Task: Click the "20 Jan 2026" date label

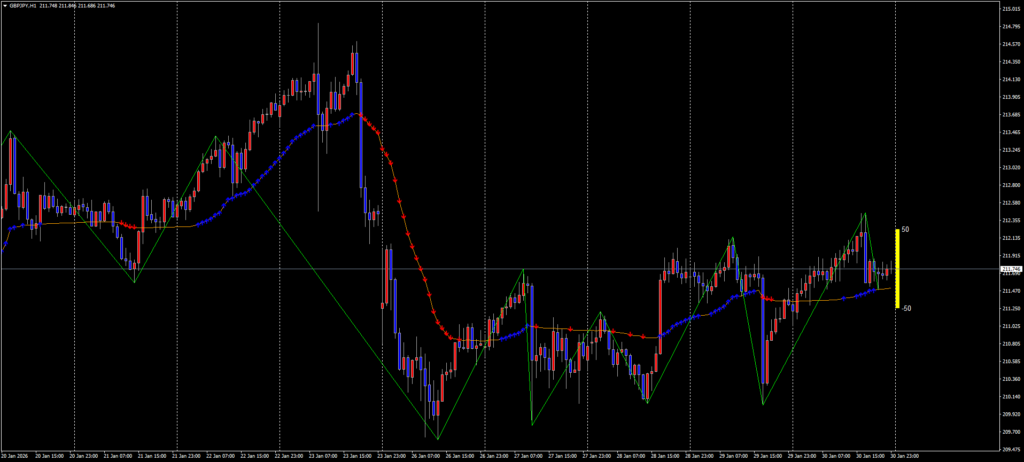Action: [x=16, y=455]
